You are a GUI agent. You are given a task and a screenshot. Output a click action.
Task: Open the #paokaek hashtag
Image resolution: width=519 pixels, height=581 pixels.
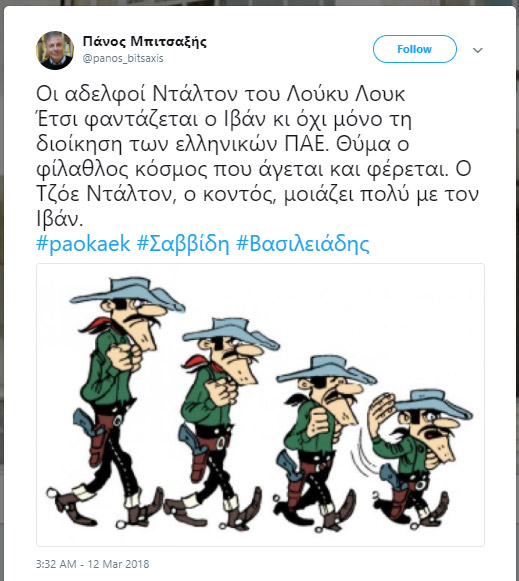coord(83,244)
